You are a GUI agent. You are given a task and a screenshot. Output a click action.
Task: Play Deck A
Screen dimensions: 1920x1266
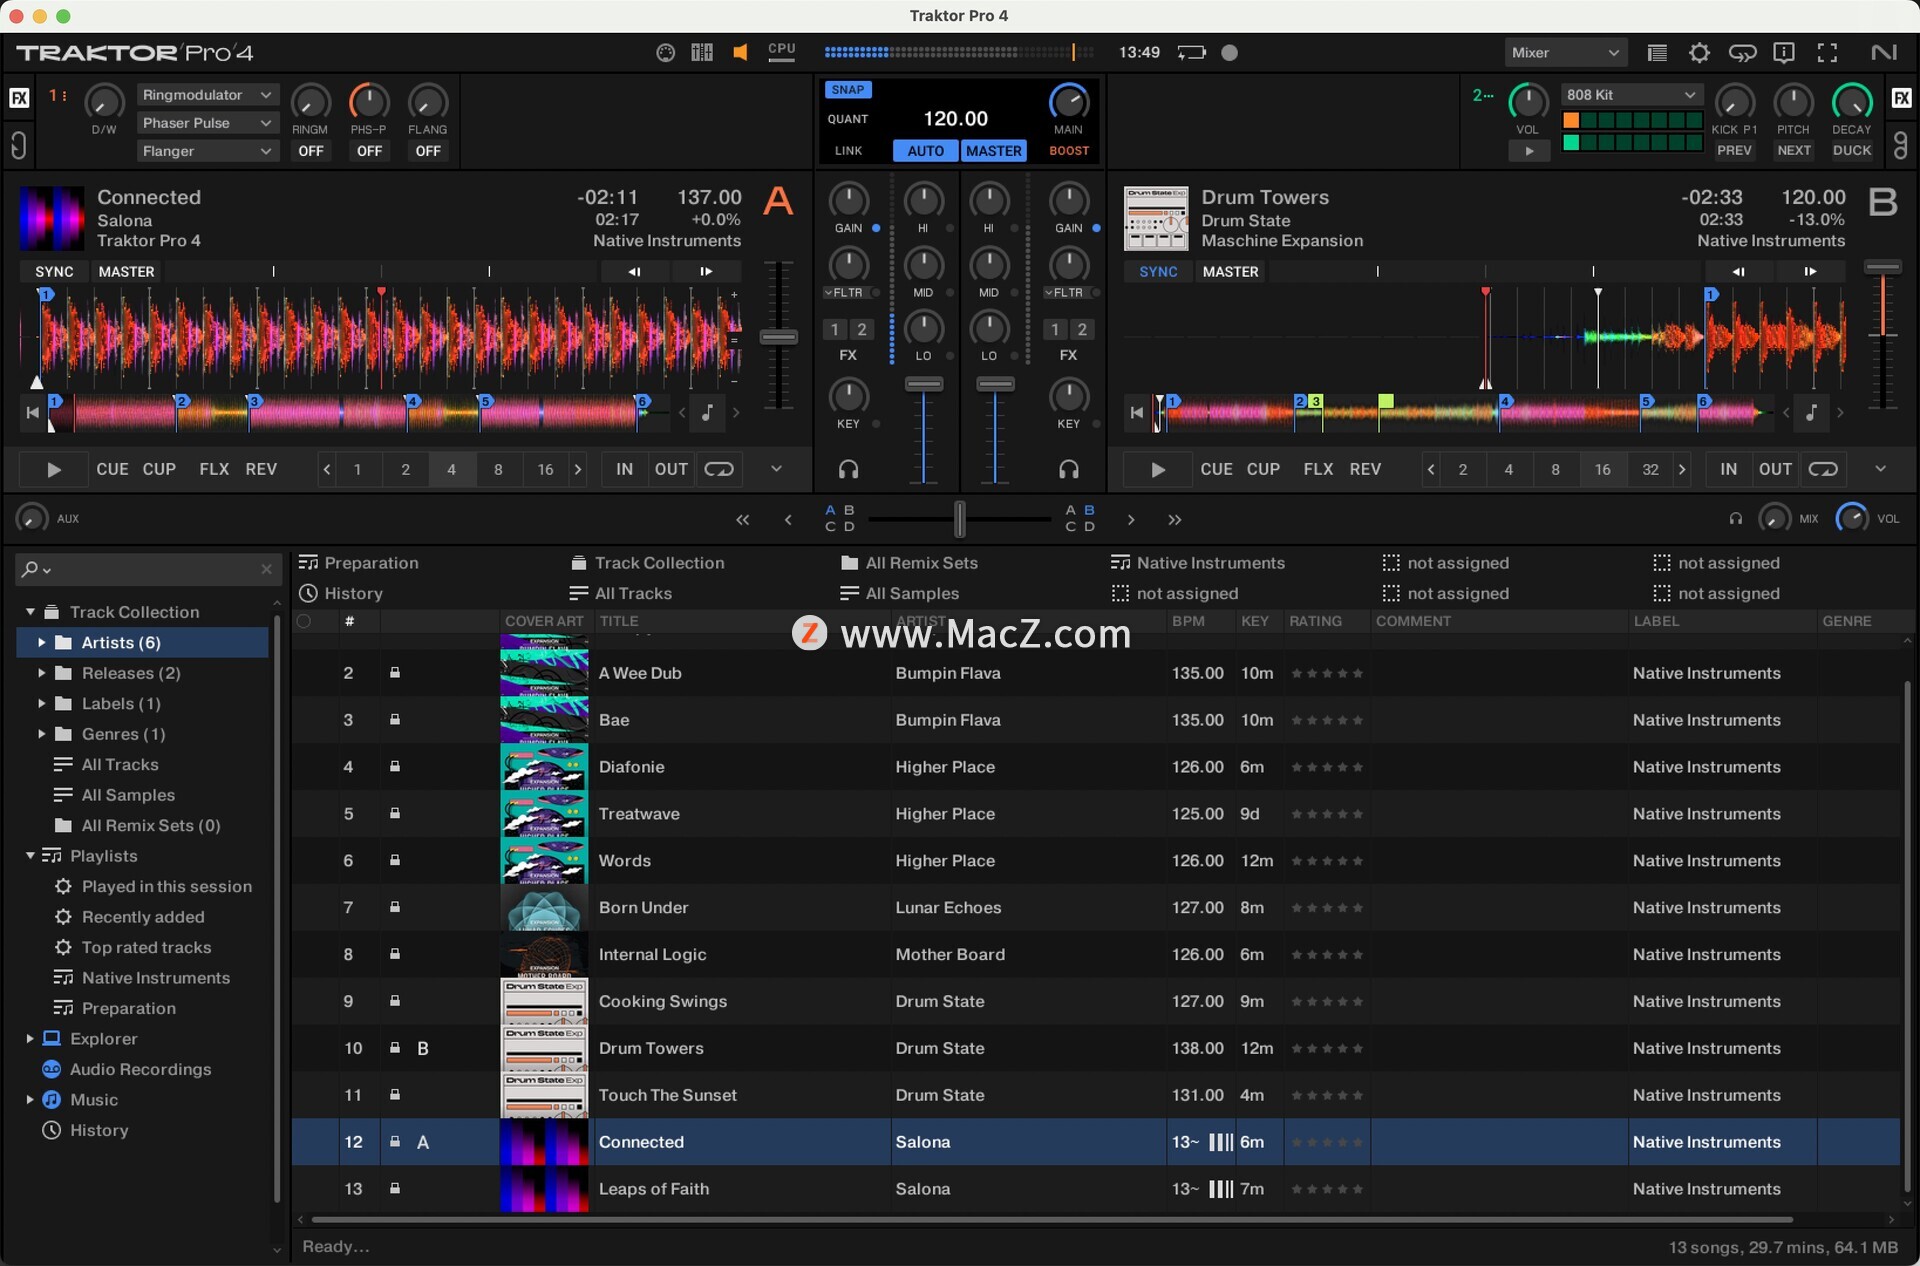54,469
